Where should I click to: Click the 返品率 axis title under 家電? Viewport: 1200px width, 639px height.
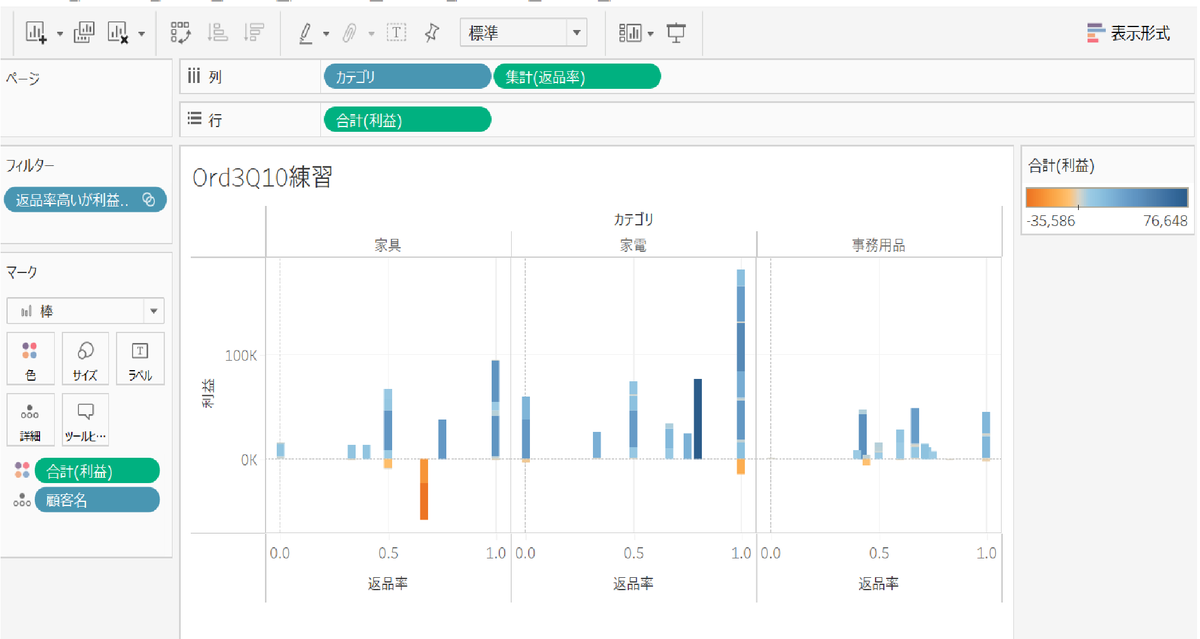633,583
